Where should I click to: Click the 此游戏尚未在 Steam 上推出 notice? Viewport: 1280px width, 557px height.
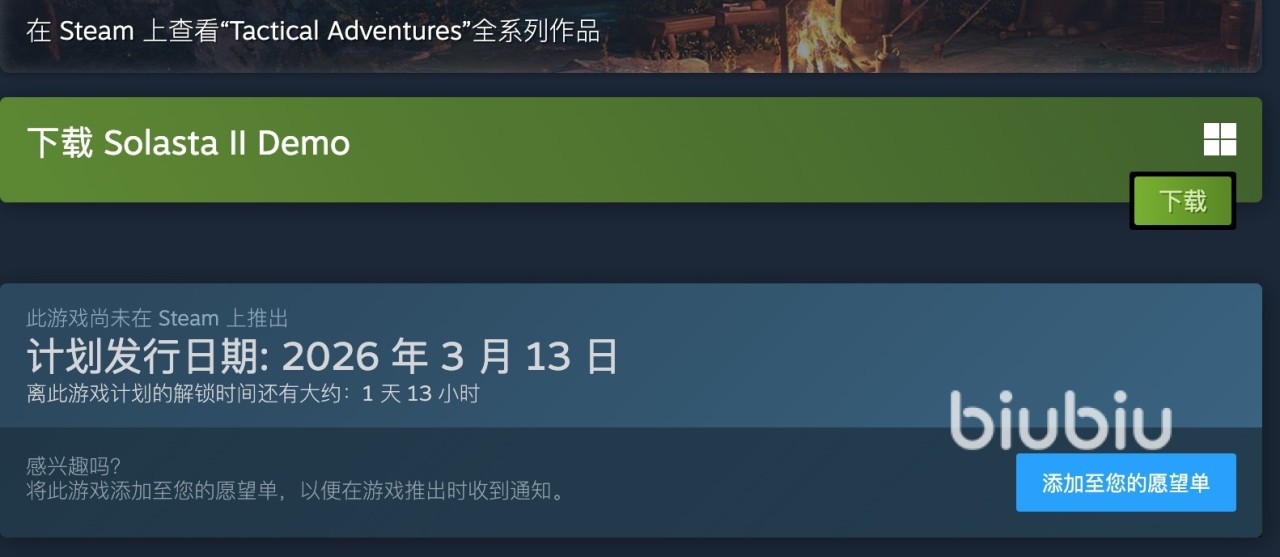pyautogui.click(x=157, y=319)
